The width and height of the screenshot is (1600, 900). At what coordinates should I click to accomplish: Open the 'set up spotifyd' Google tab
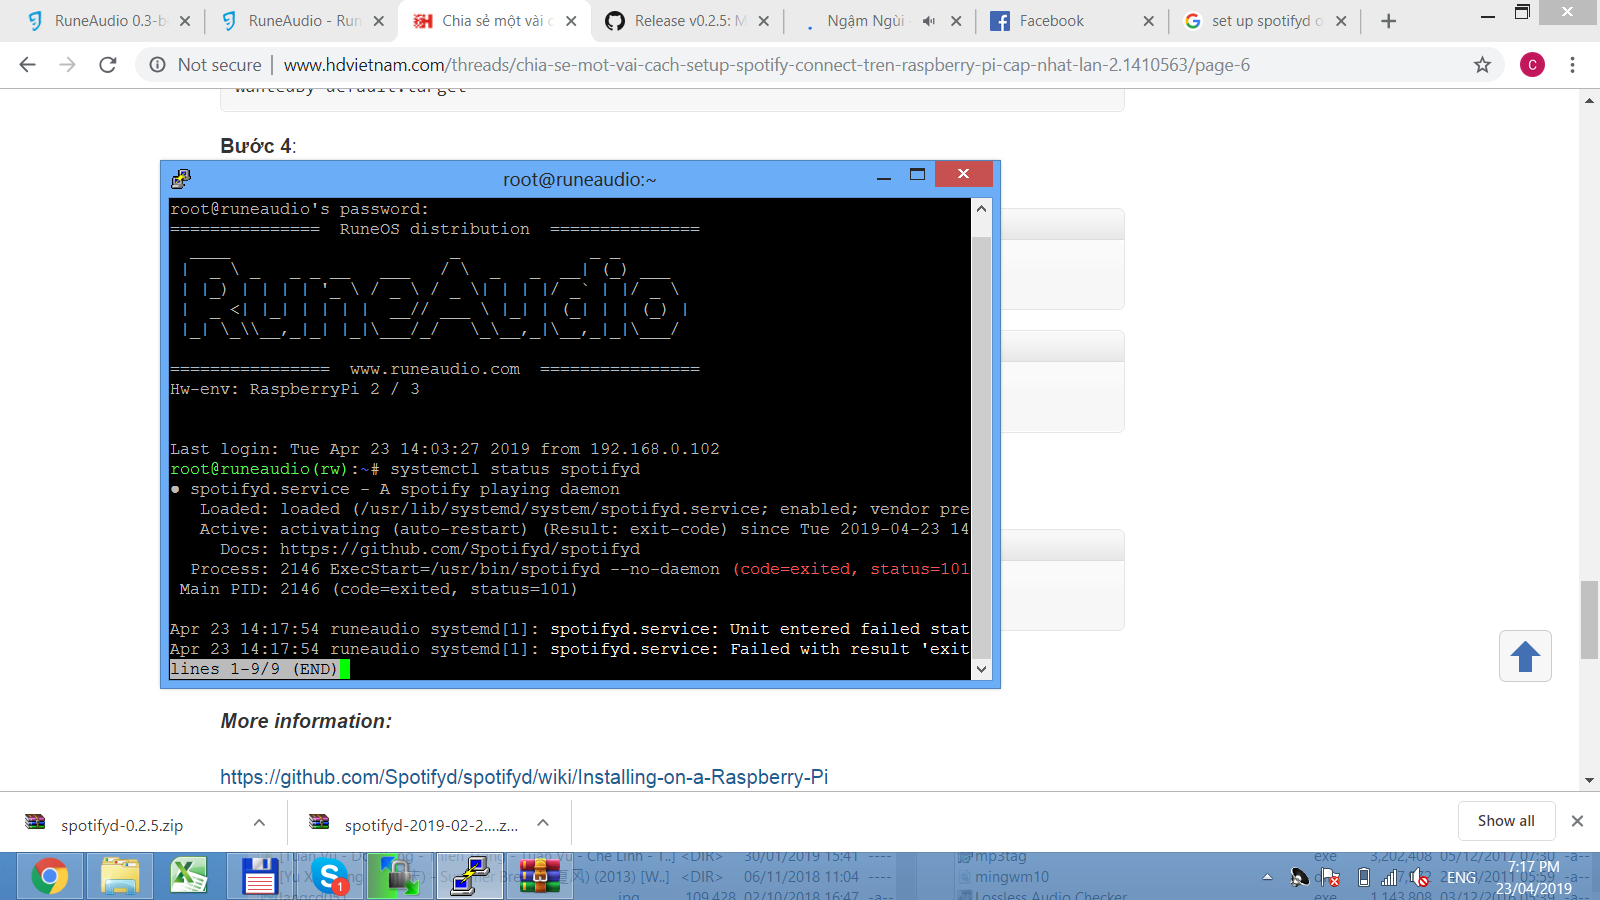click(1266, 21)
